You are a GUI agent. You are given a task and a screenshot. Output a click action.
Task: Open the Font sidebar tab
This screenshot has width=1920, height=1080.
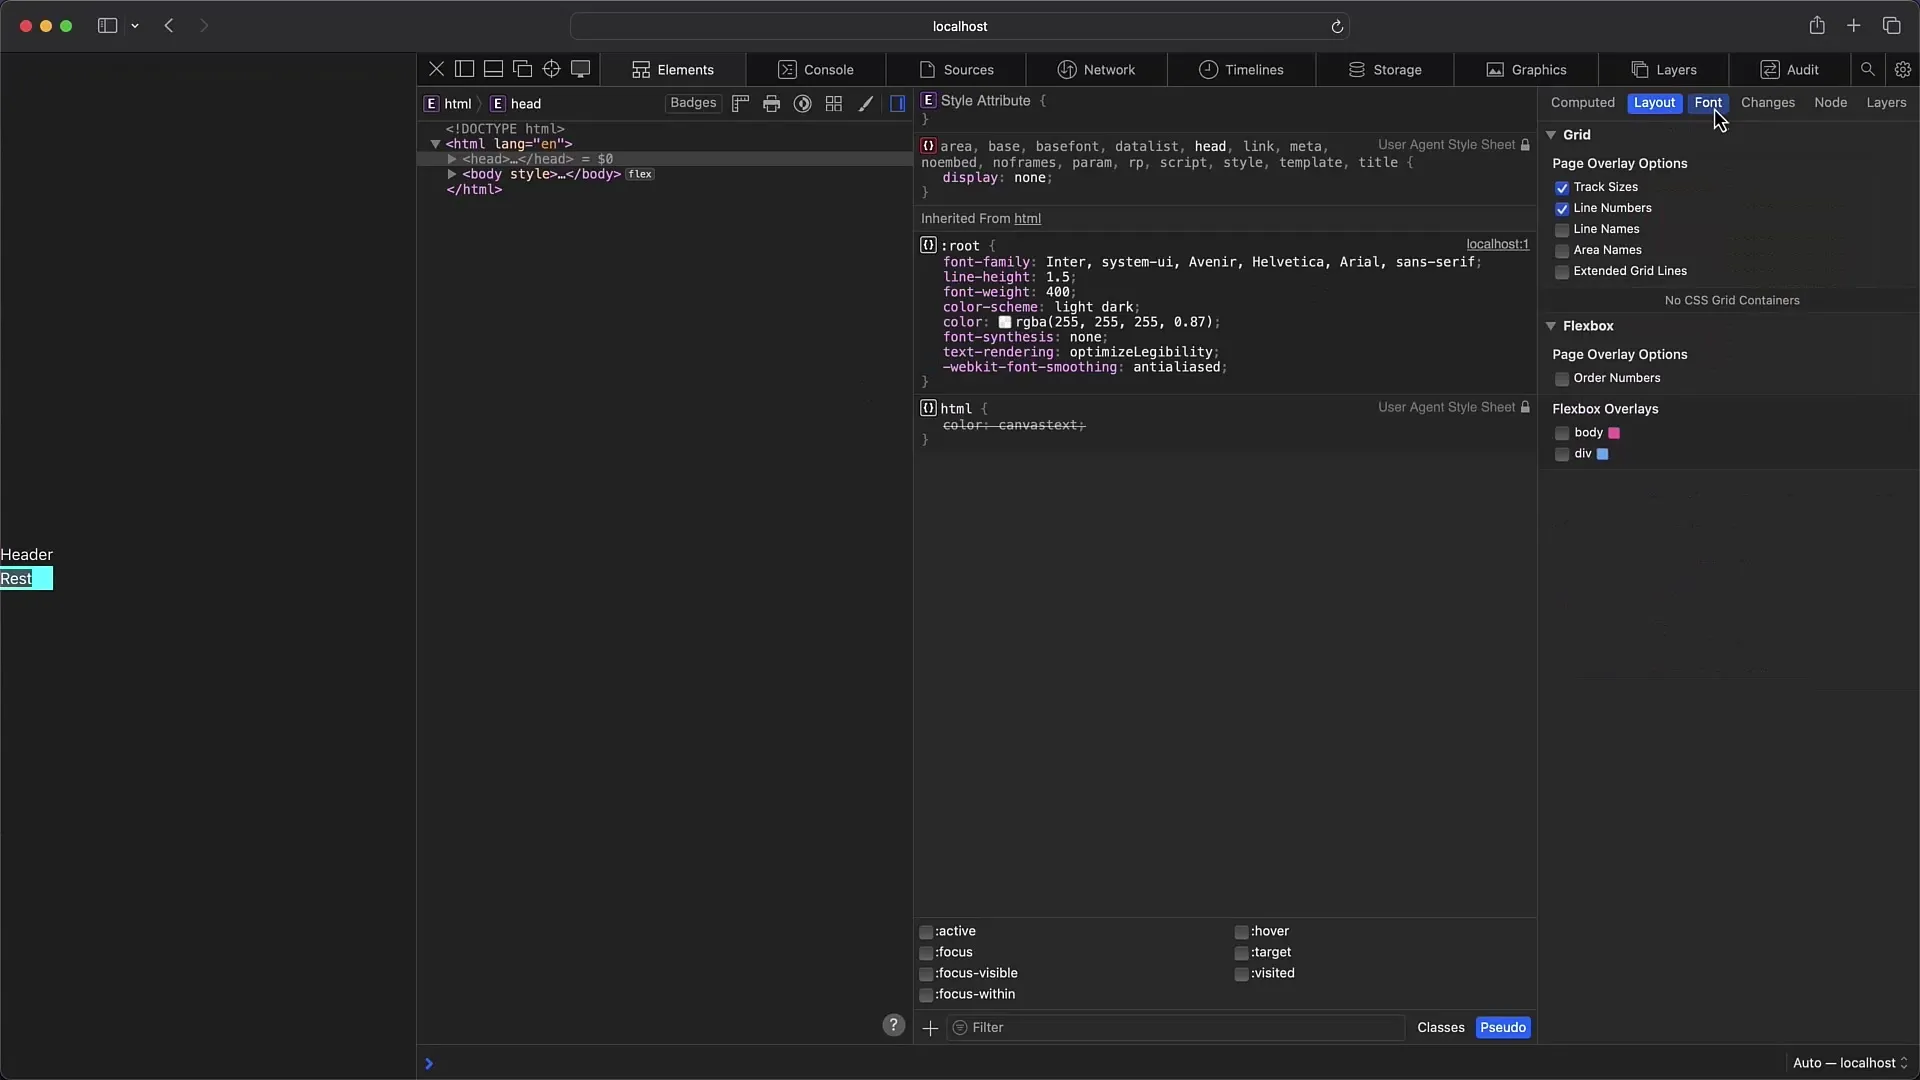click(x=1707, y=102)
